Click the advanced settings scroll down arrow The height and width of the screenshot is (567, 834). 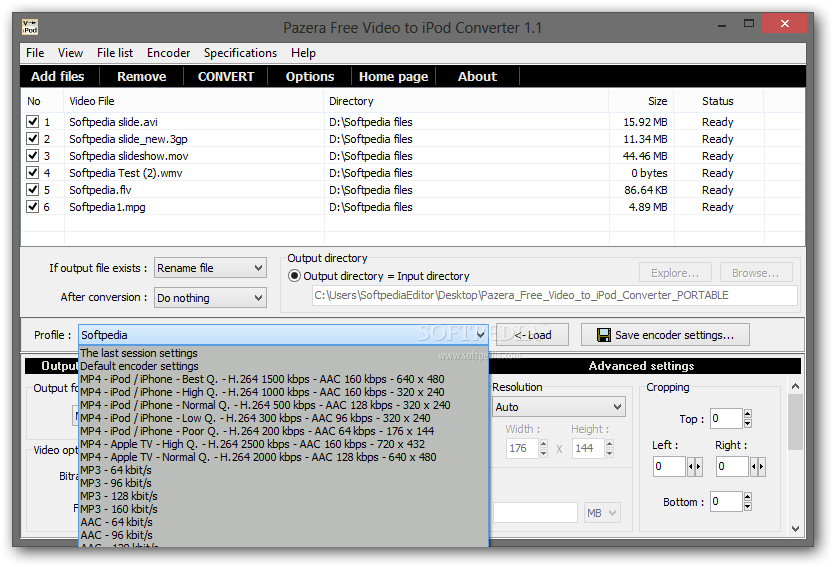795,528
